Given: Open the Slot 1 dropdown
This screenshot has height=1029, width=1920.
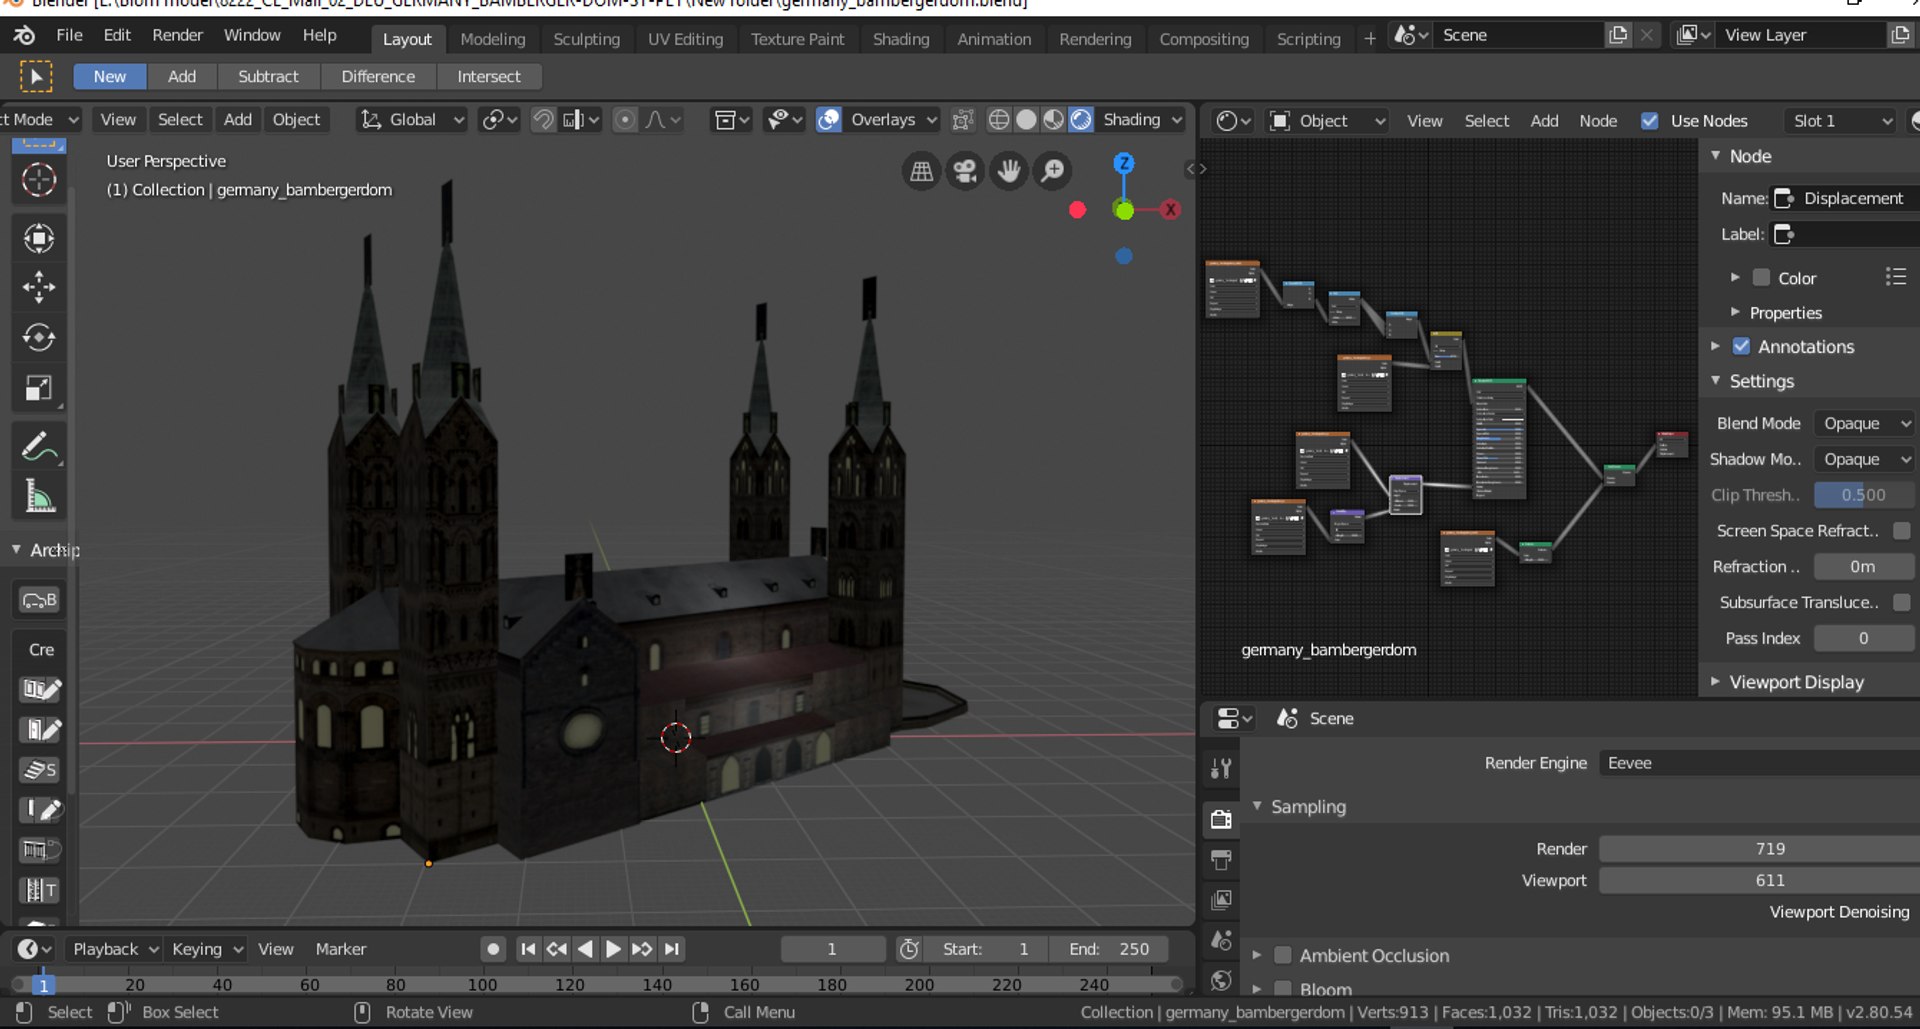Looking at the screenshot, I should coord(1840,121).
